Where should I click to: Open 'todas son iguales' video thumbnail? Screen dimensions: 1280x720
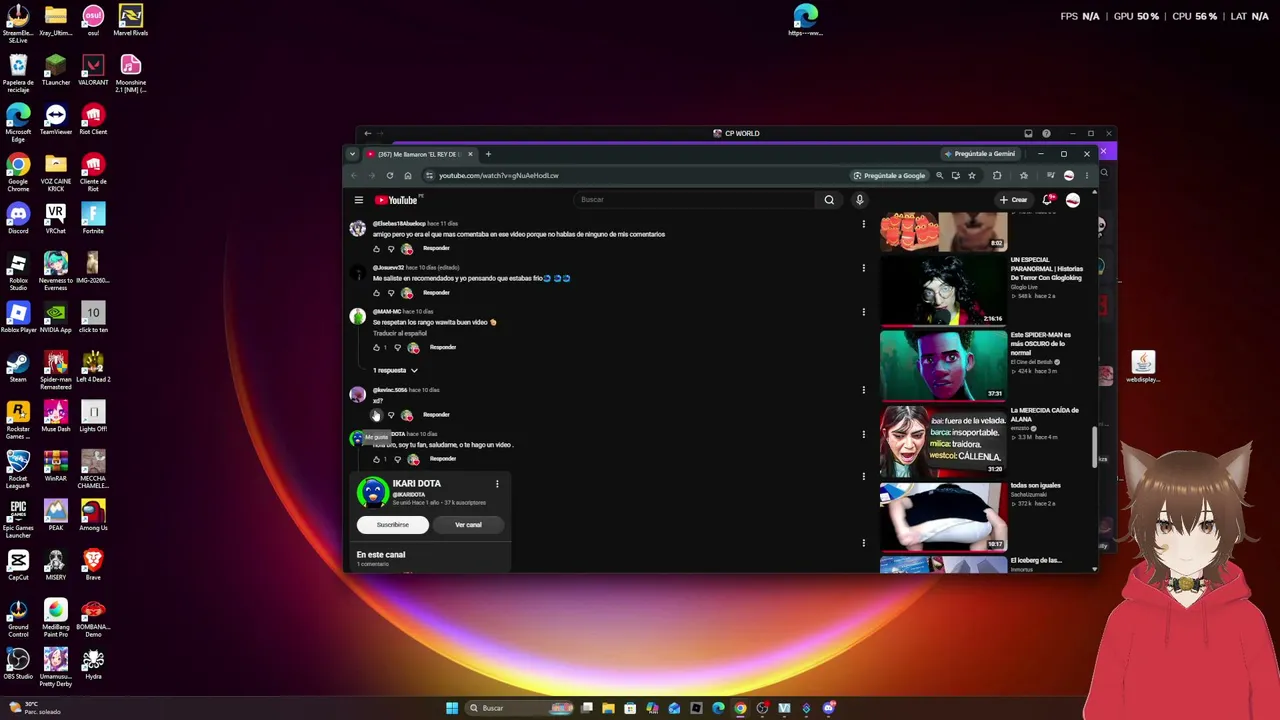(943, 516)
